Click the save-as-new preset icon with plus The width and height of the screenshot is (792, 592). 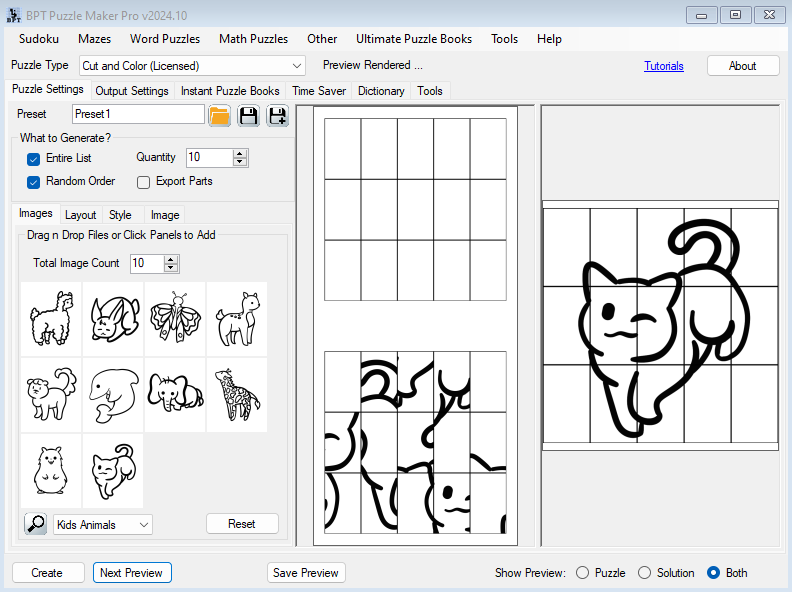[276, 116]
